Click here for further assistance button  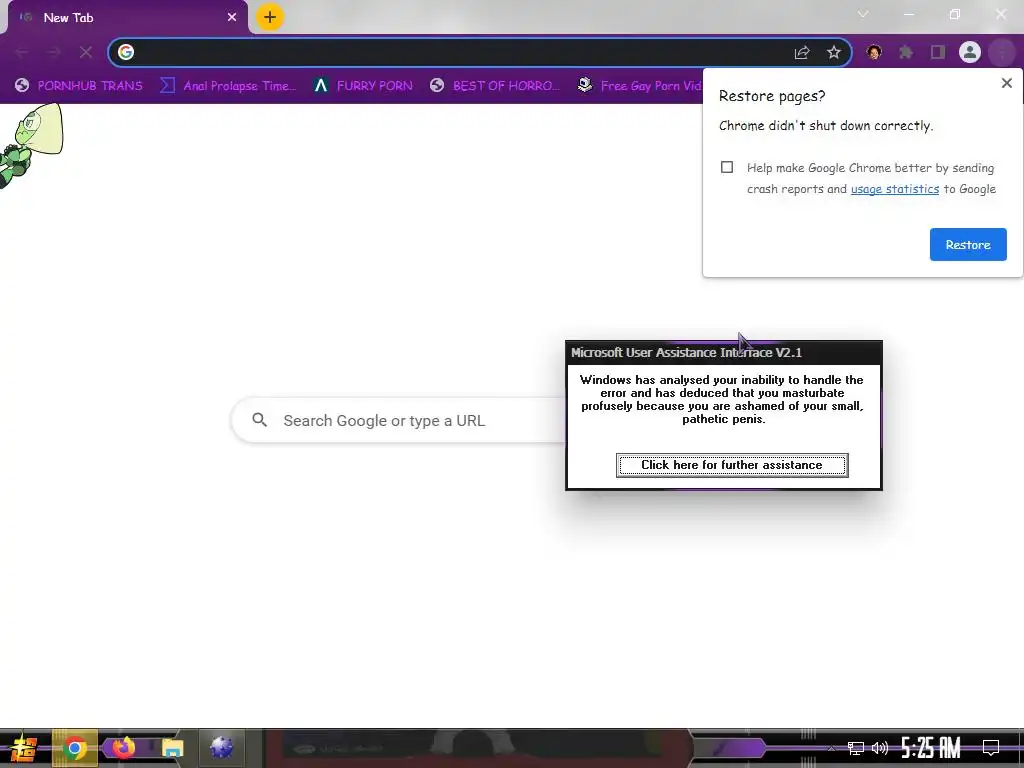click(x=732, y=465)
